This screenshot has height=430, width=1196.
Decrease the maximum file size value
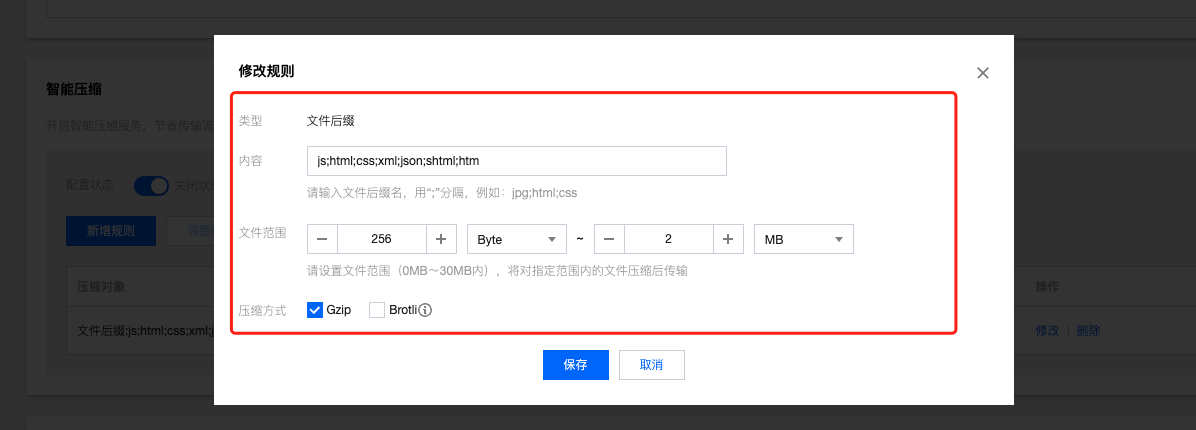tap(609, 240)
